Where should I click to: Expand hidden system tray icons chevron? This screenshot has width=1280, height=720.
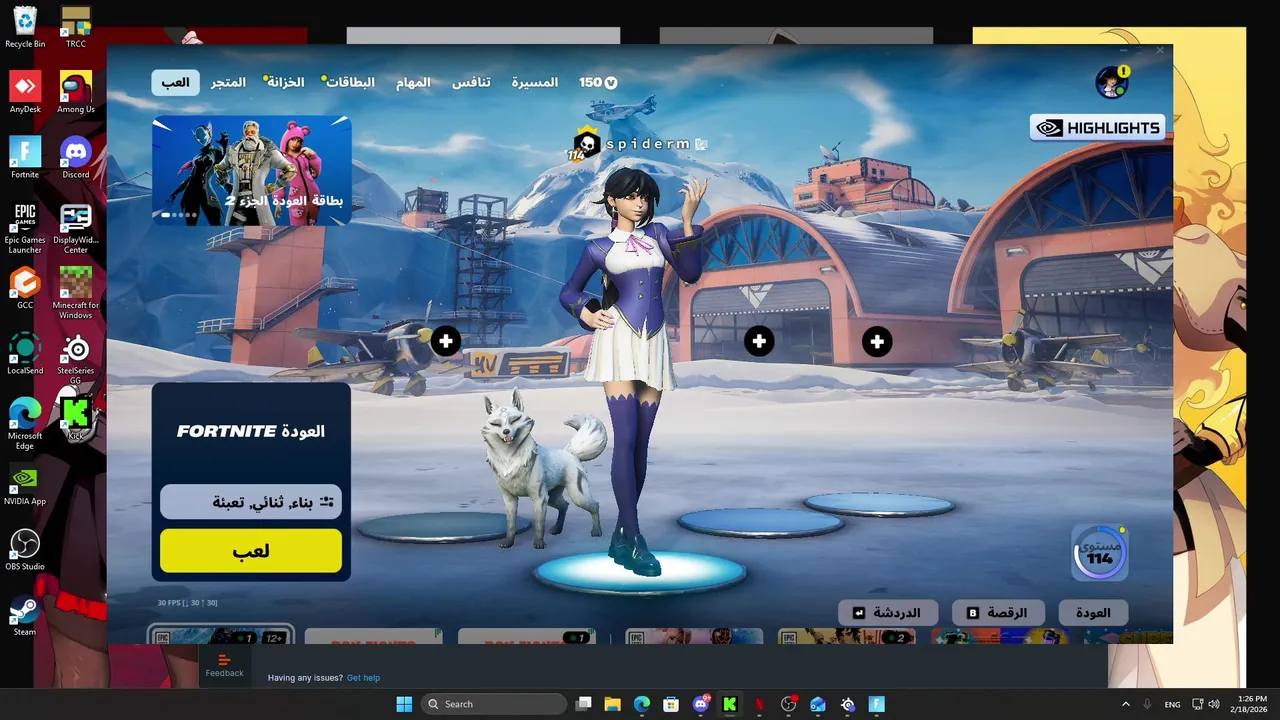pyautogui.click(x=1125, y=704)
